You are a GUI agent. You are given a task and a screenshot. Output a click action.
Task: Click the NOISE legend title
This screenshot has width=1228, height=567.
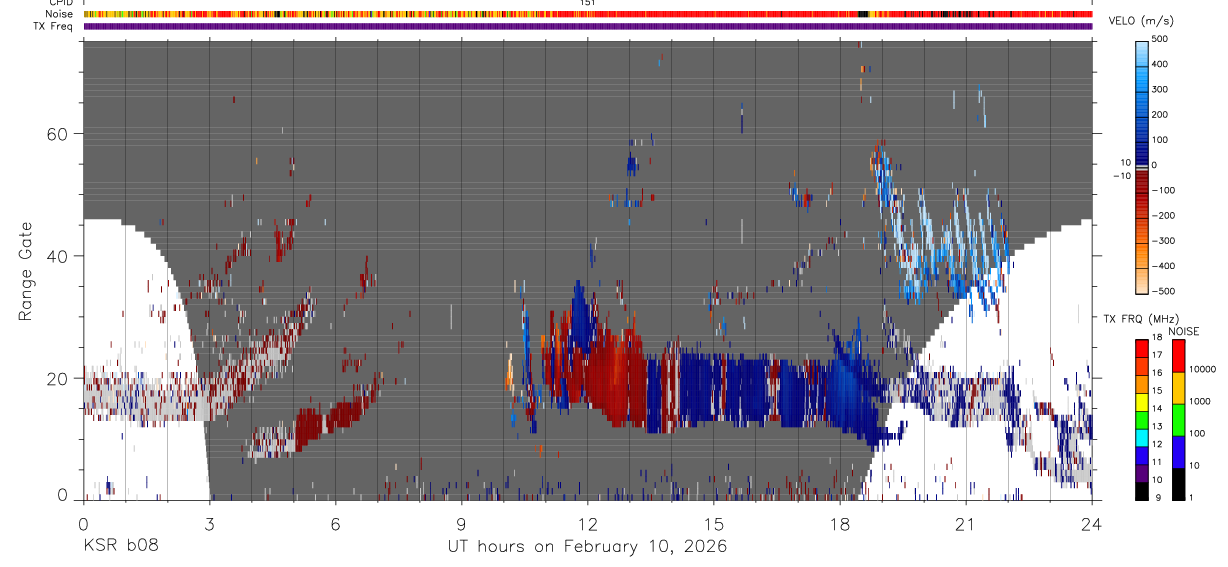[1184, 331]
